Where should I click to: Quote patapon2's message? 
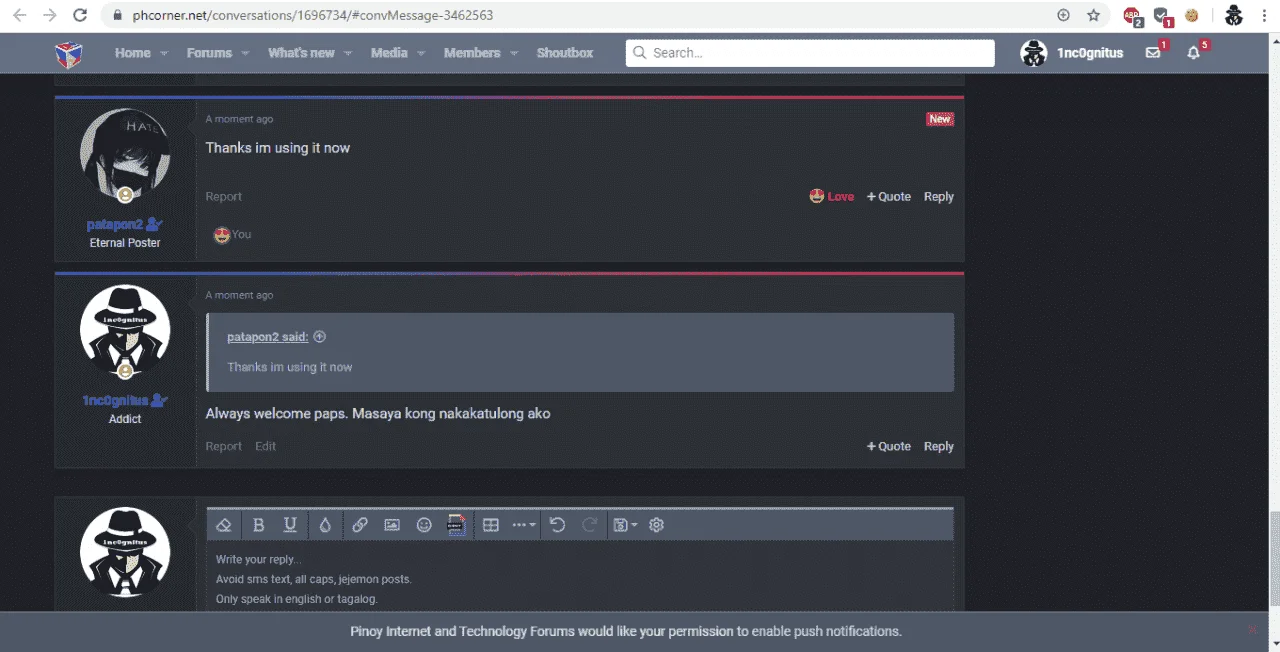[889, 197]
